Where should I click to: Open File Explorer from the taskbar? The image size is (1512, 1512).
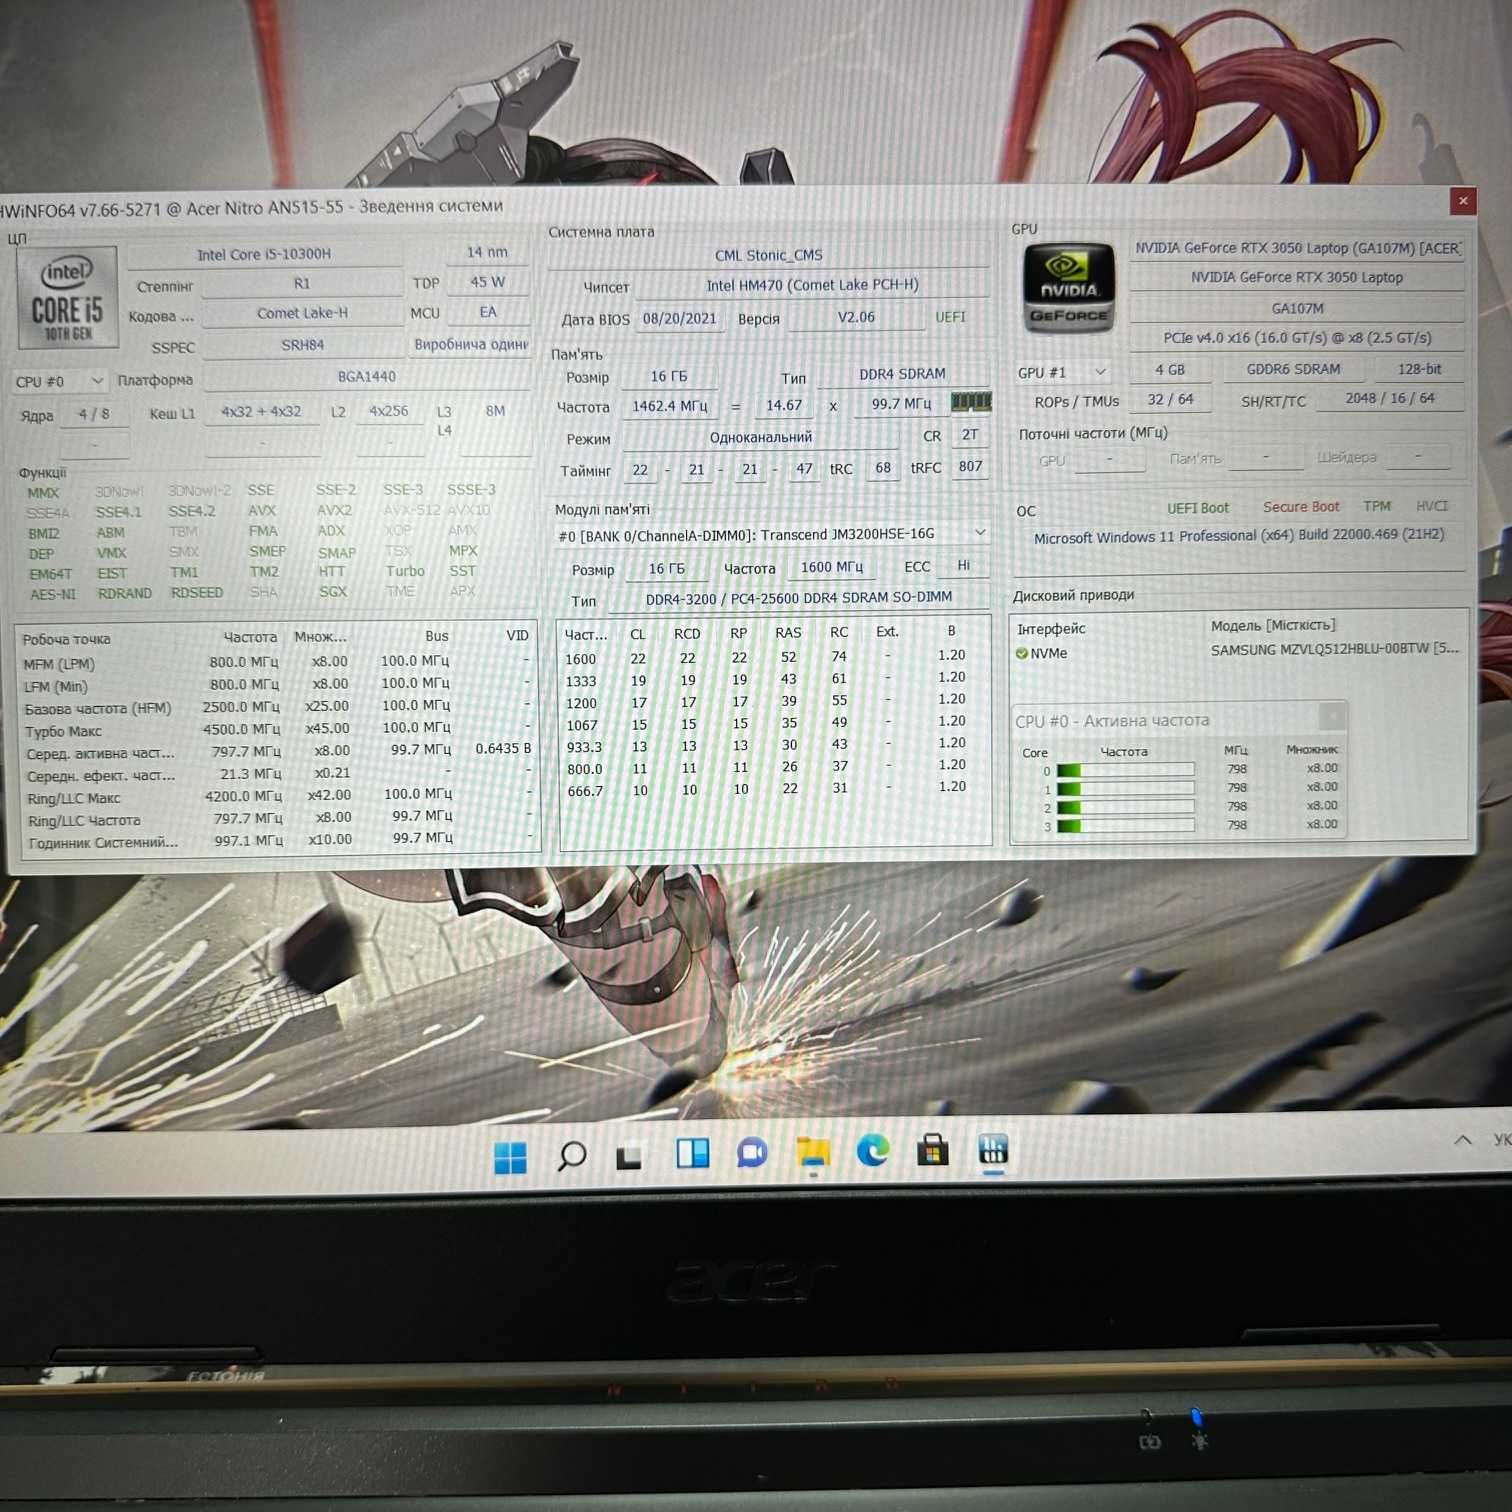coord(813,1152)
